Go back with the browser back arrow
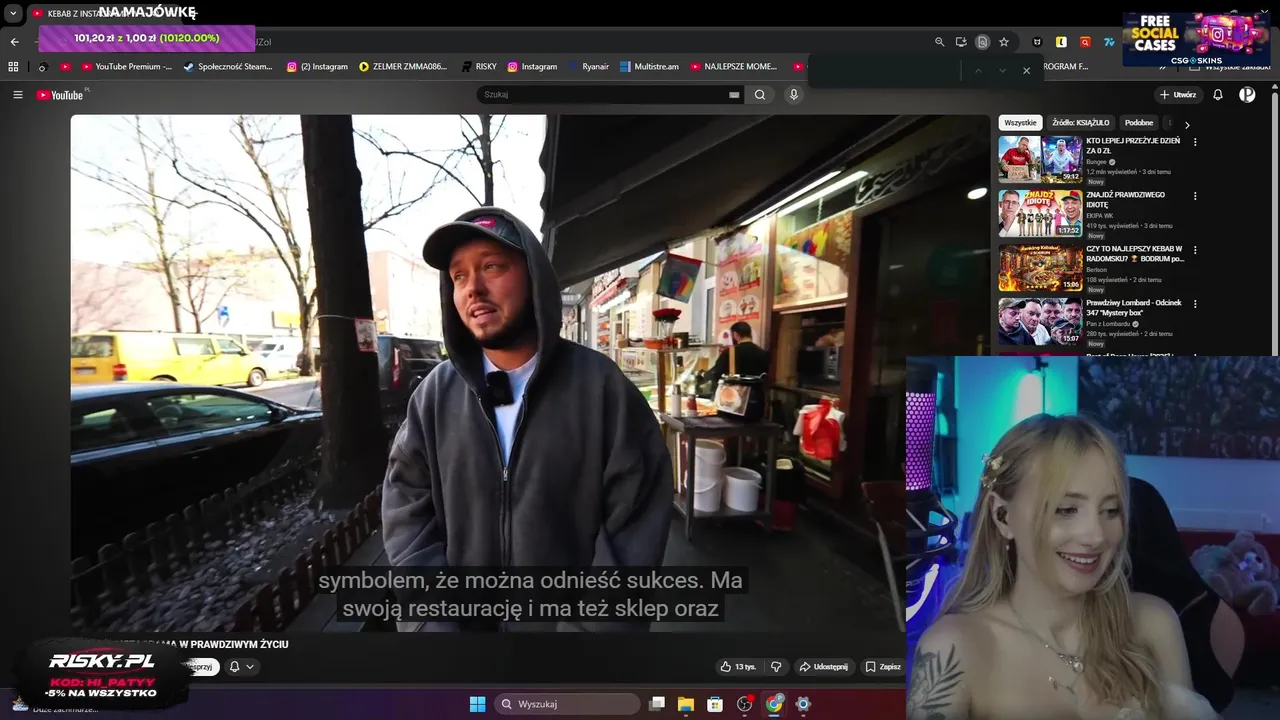This screenshot has height=720, width=1280. tap(14, 42)
